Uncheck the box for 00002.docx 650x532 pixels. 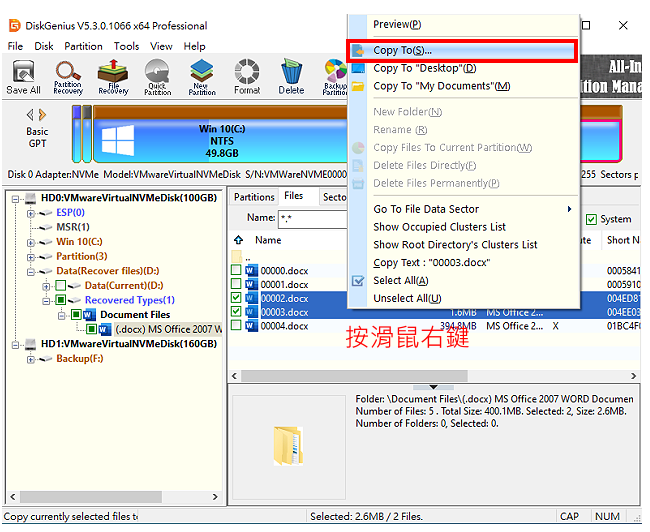pyautogui.click(x=236, y=298)
